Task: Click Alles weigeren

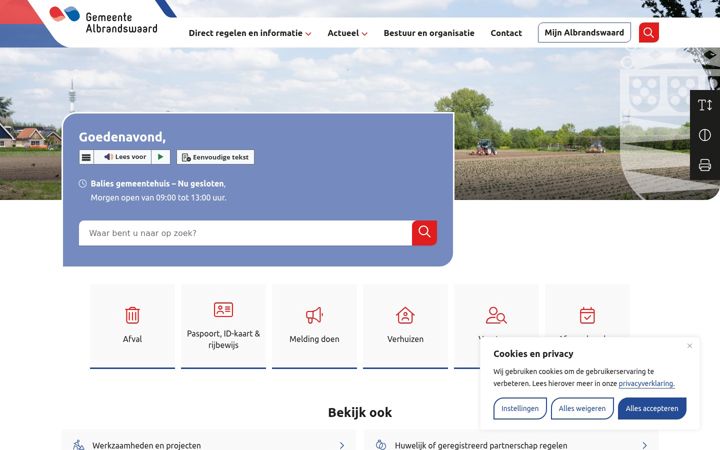Action: 582,408
